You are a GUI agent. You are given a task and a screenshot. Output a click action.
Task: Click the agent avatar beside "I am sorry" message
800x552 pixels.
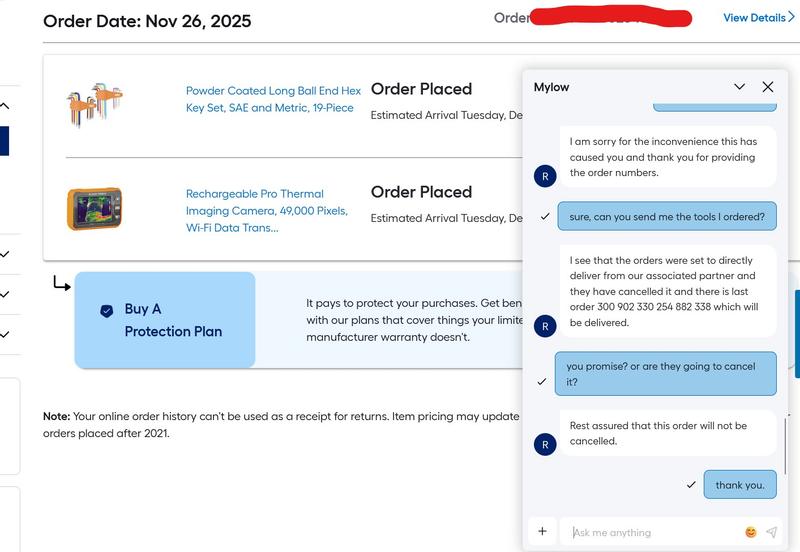point(545,176)
